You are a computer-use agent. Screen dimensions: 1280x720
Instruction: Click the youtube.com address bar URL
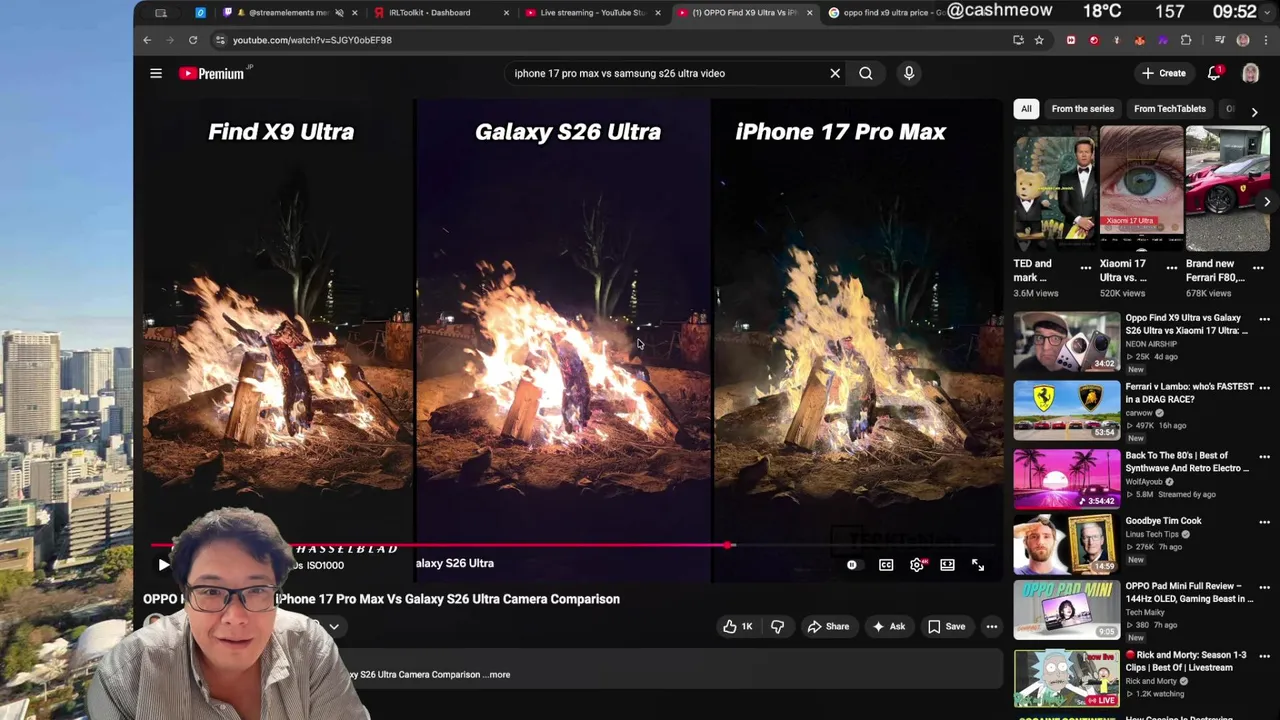(312, 40)
